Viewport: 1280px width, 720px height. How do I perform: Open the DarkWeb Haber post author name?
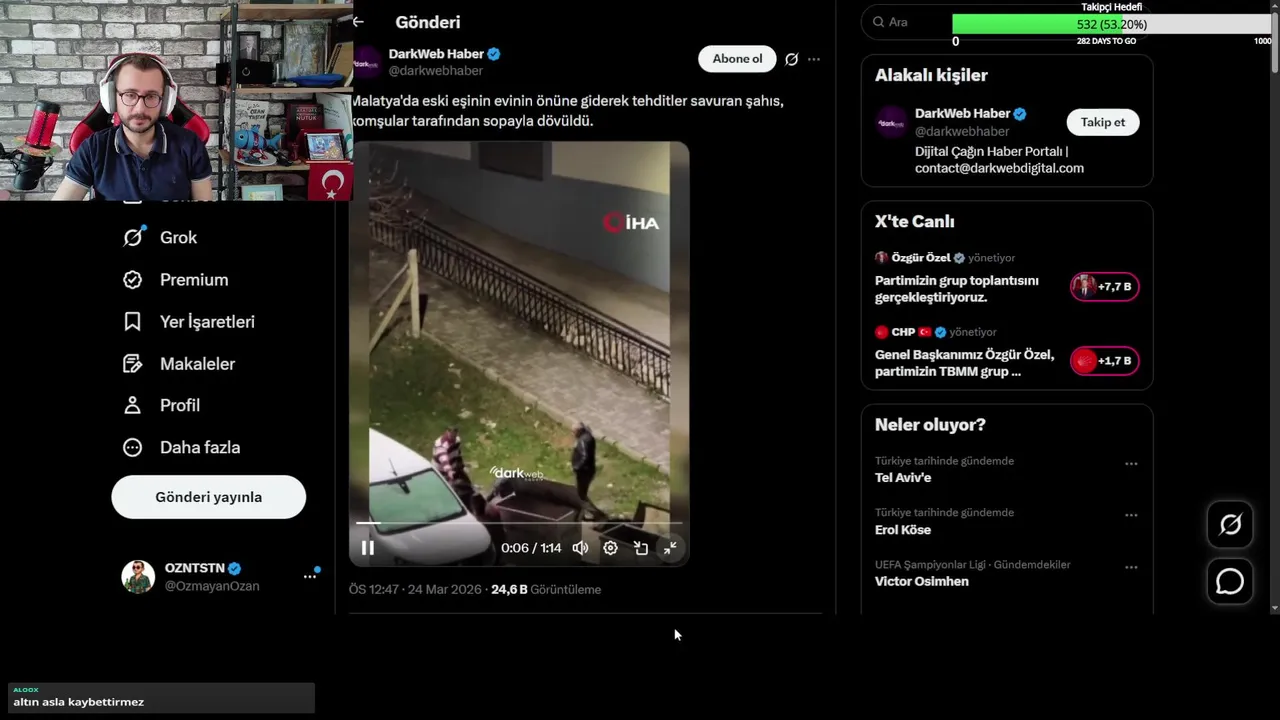click(x=436, y=54)
